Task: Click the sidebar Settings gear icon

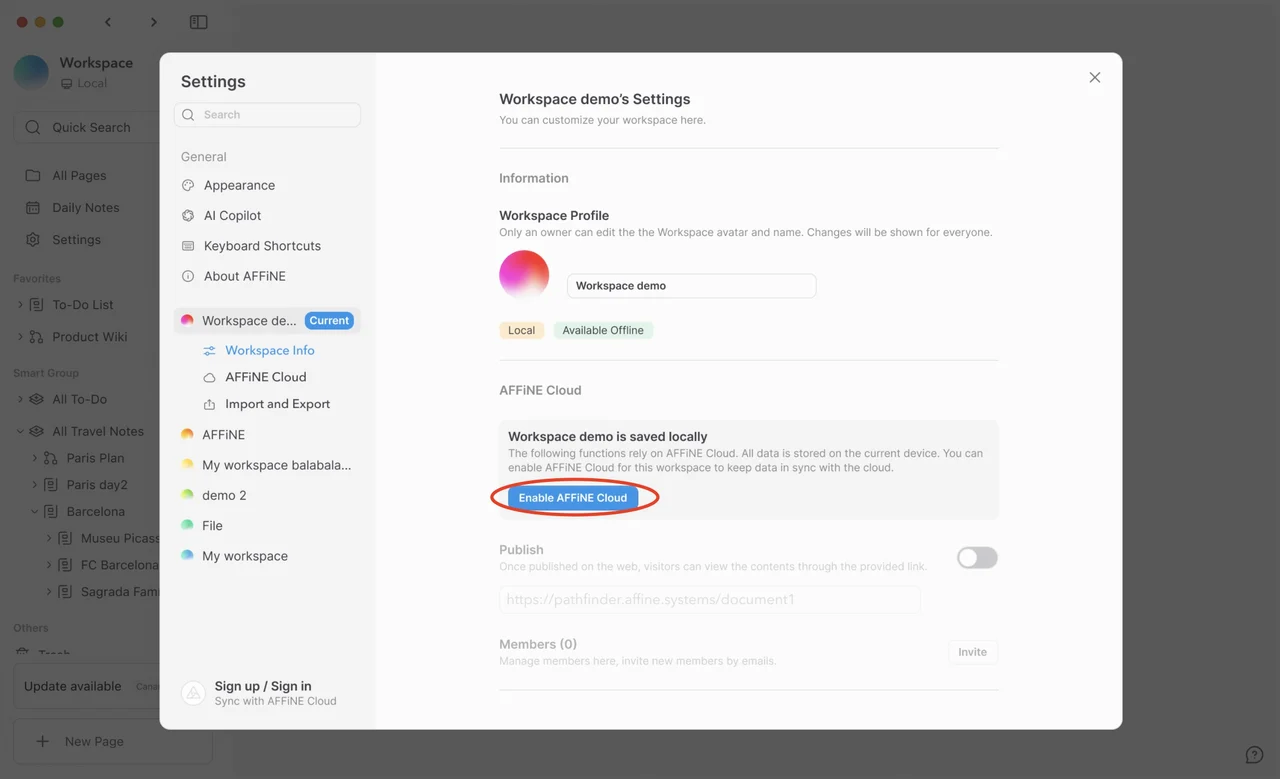Action: 33,240
